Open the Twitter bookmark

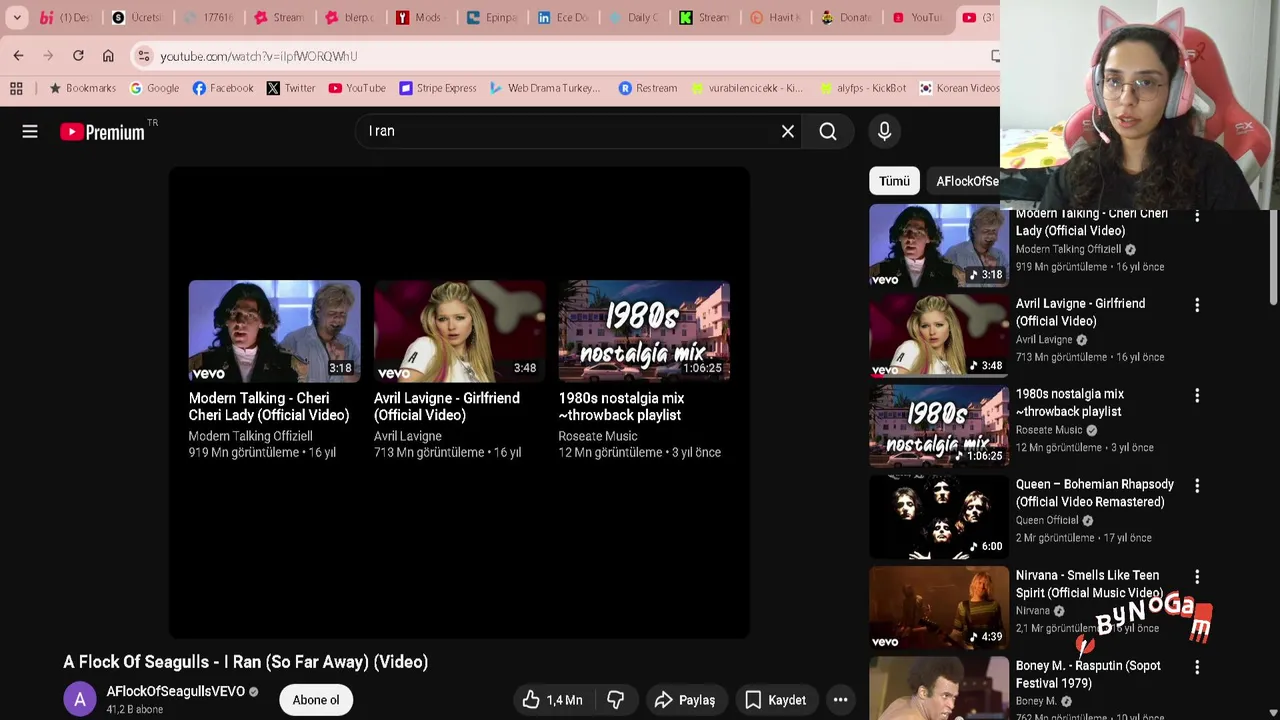pyautogui.click(x=290, y=88)
